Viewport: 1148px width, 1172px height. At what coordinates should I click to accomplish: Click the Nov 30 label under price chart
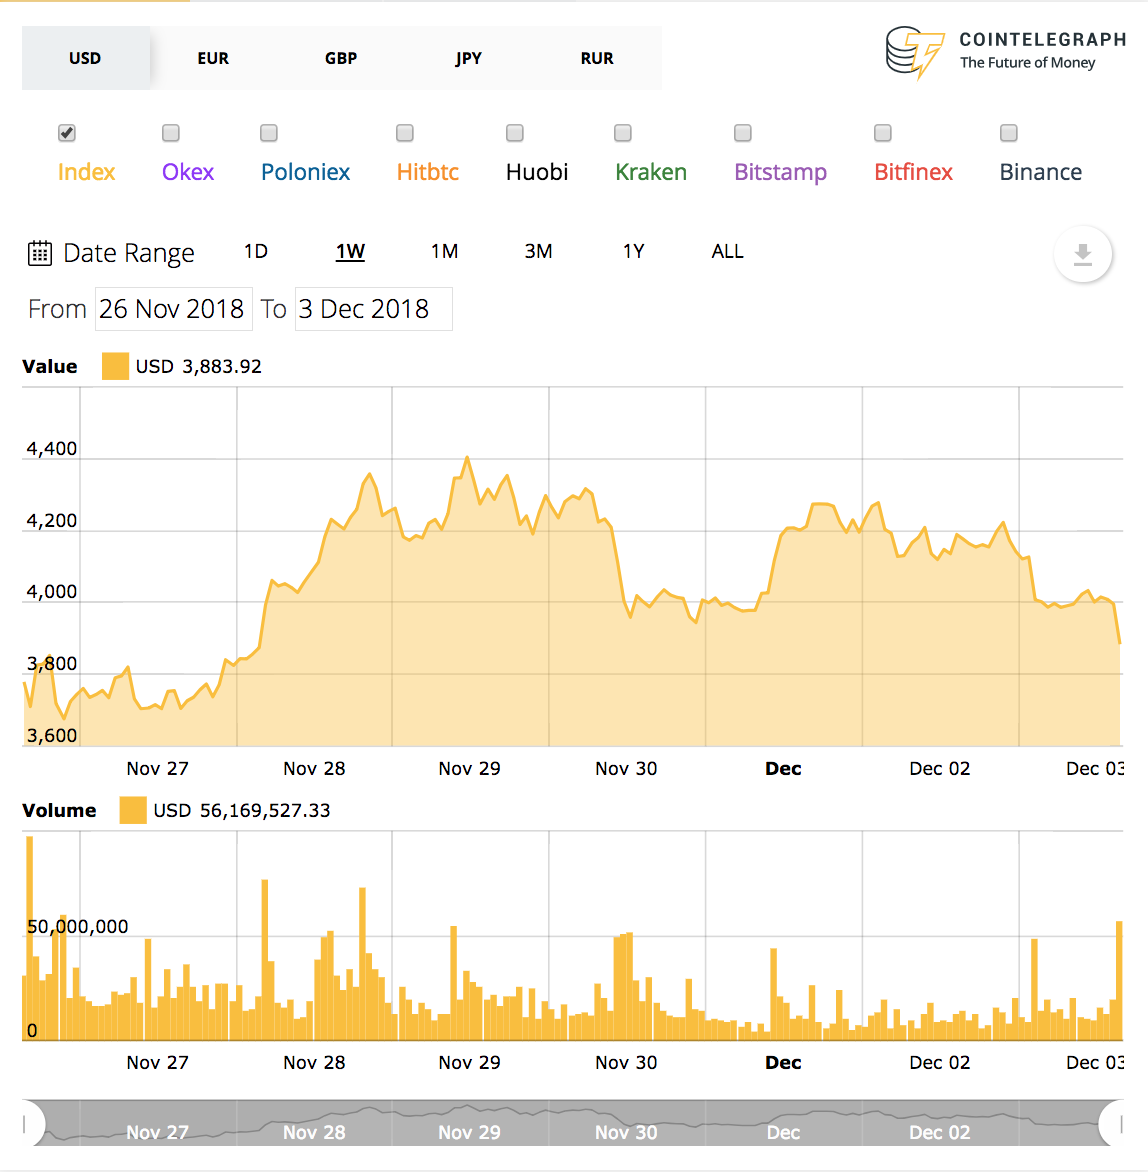(626, 768)
